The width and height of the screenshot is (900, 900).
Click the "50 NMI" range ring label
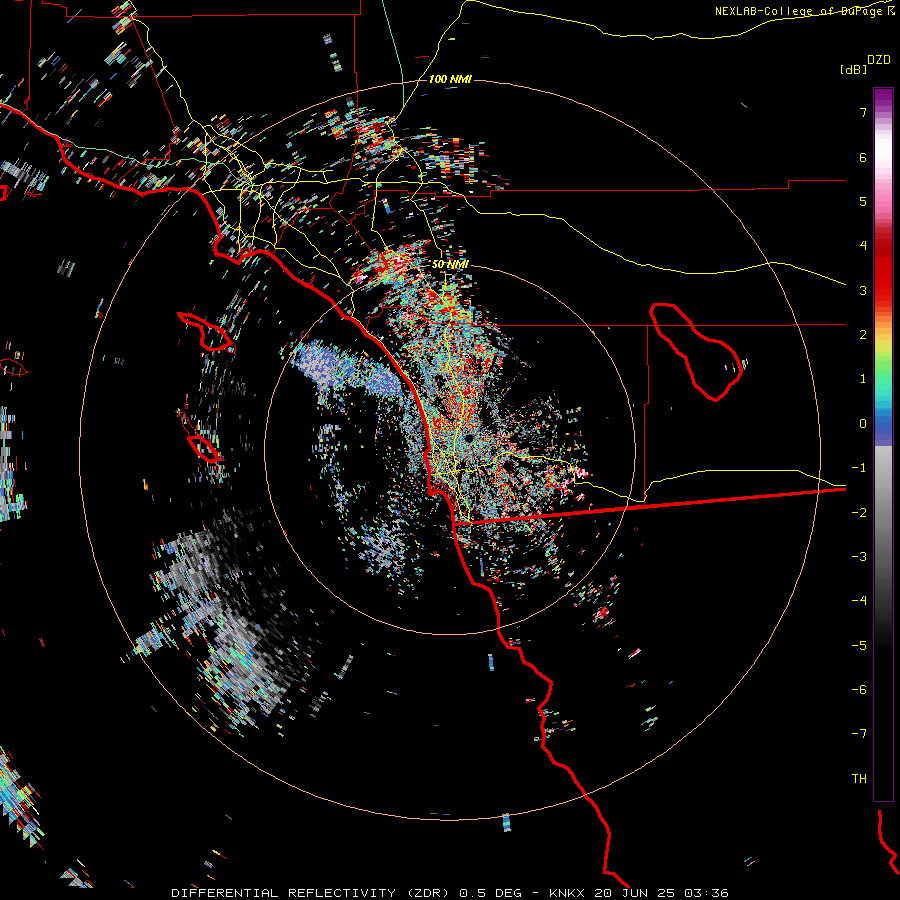(x=450, y=264)
